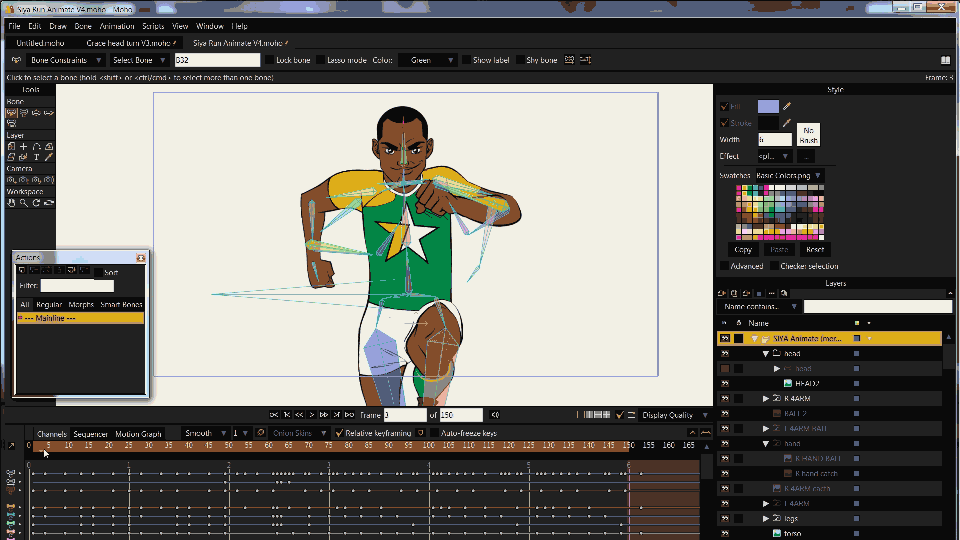Viewport: 960px width, 540px height.
Task: Uncheck the Stroke checkbox in Style panel
Action: pyautogui.click(x=724, y=123)
